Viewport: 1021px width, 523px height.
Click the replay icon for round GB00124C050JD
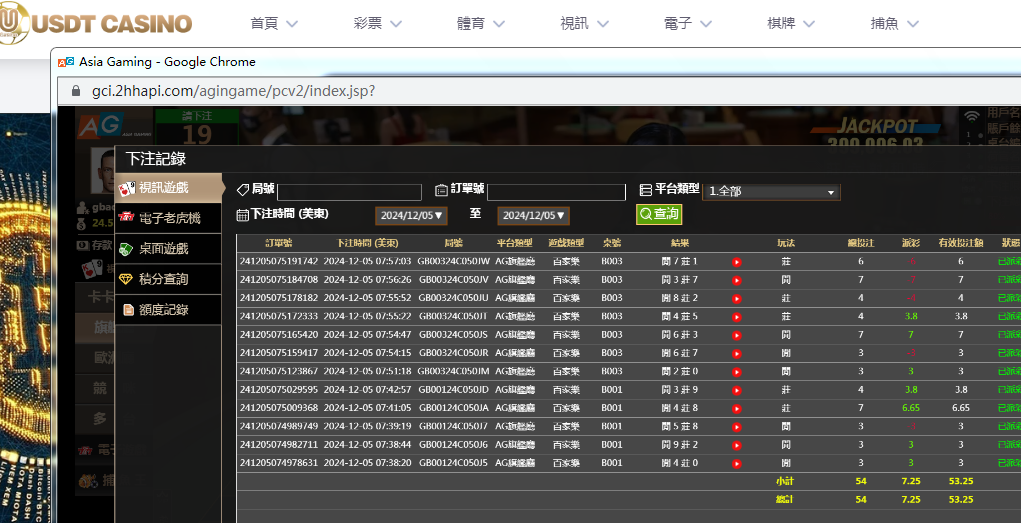point(737,390)
